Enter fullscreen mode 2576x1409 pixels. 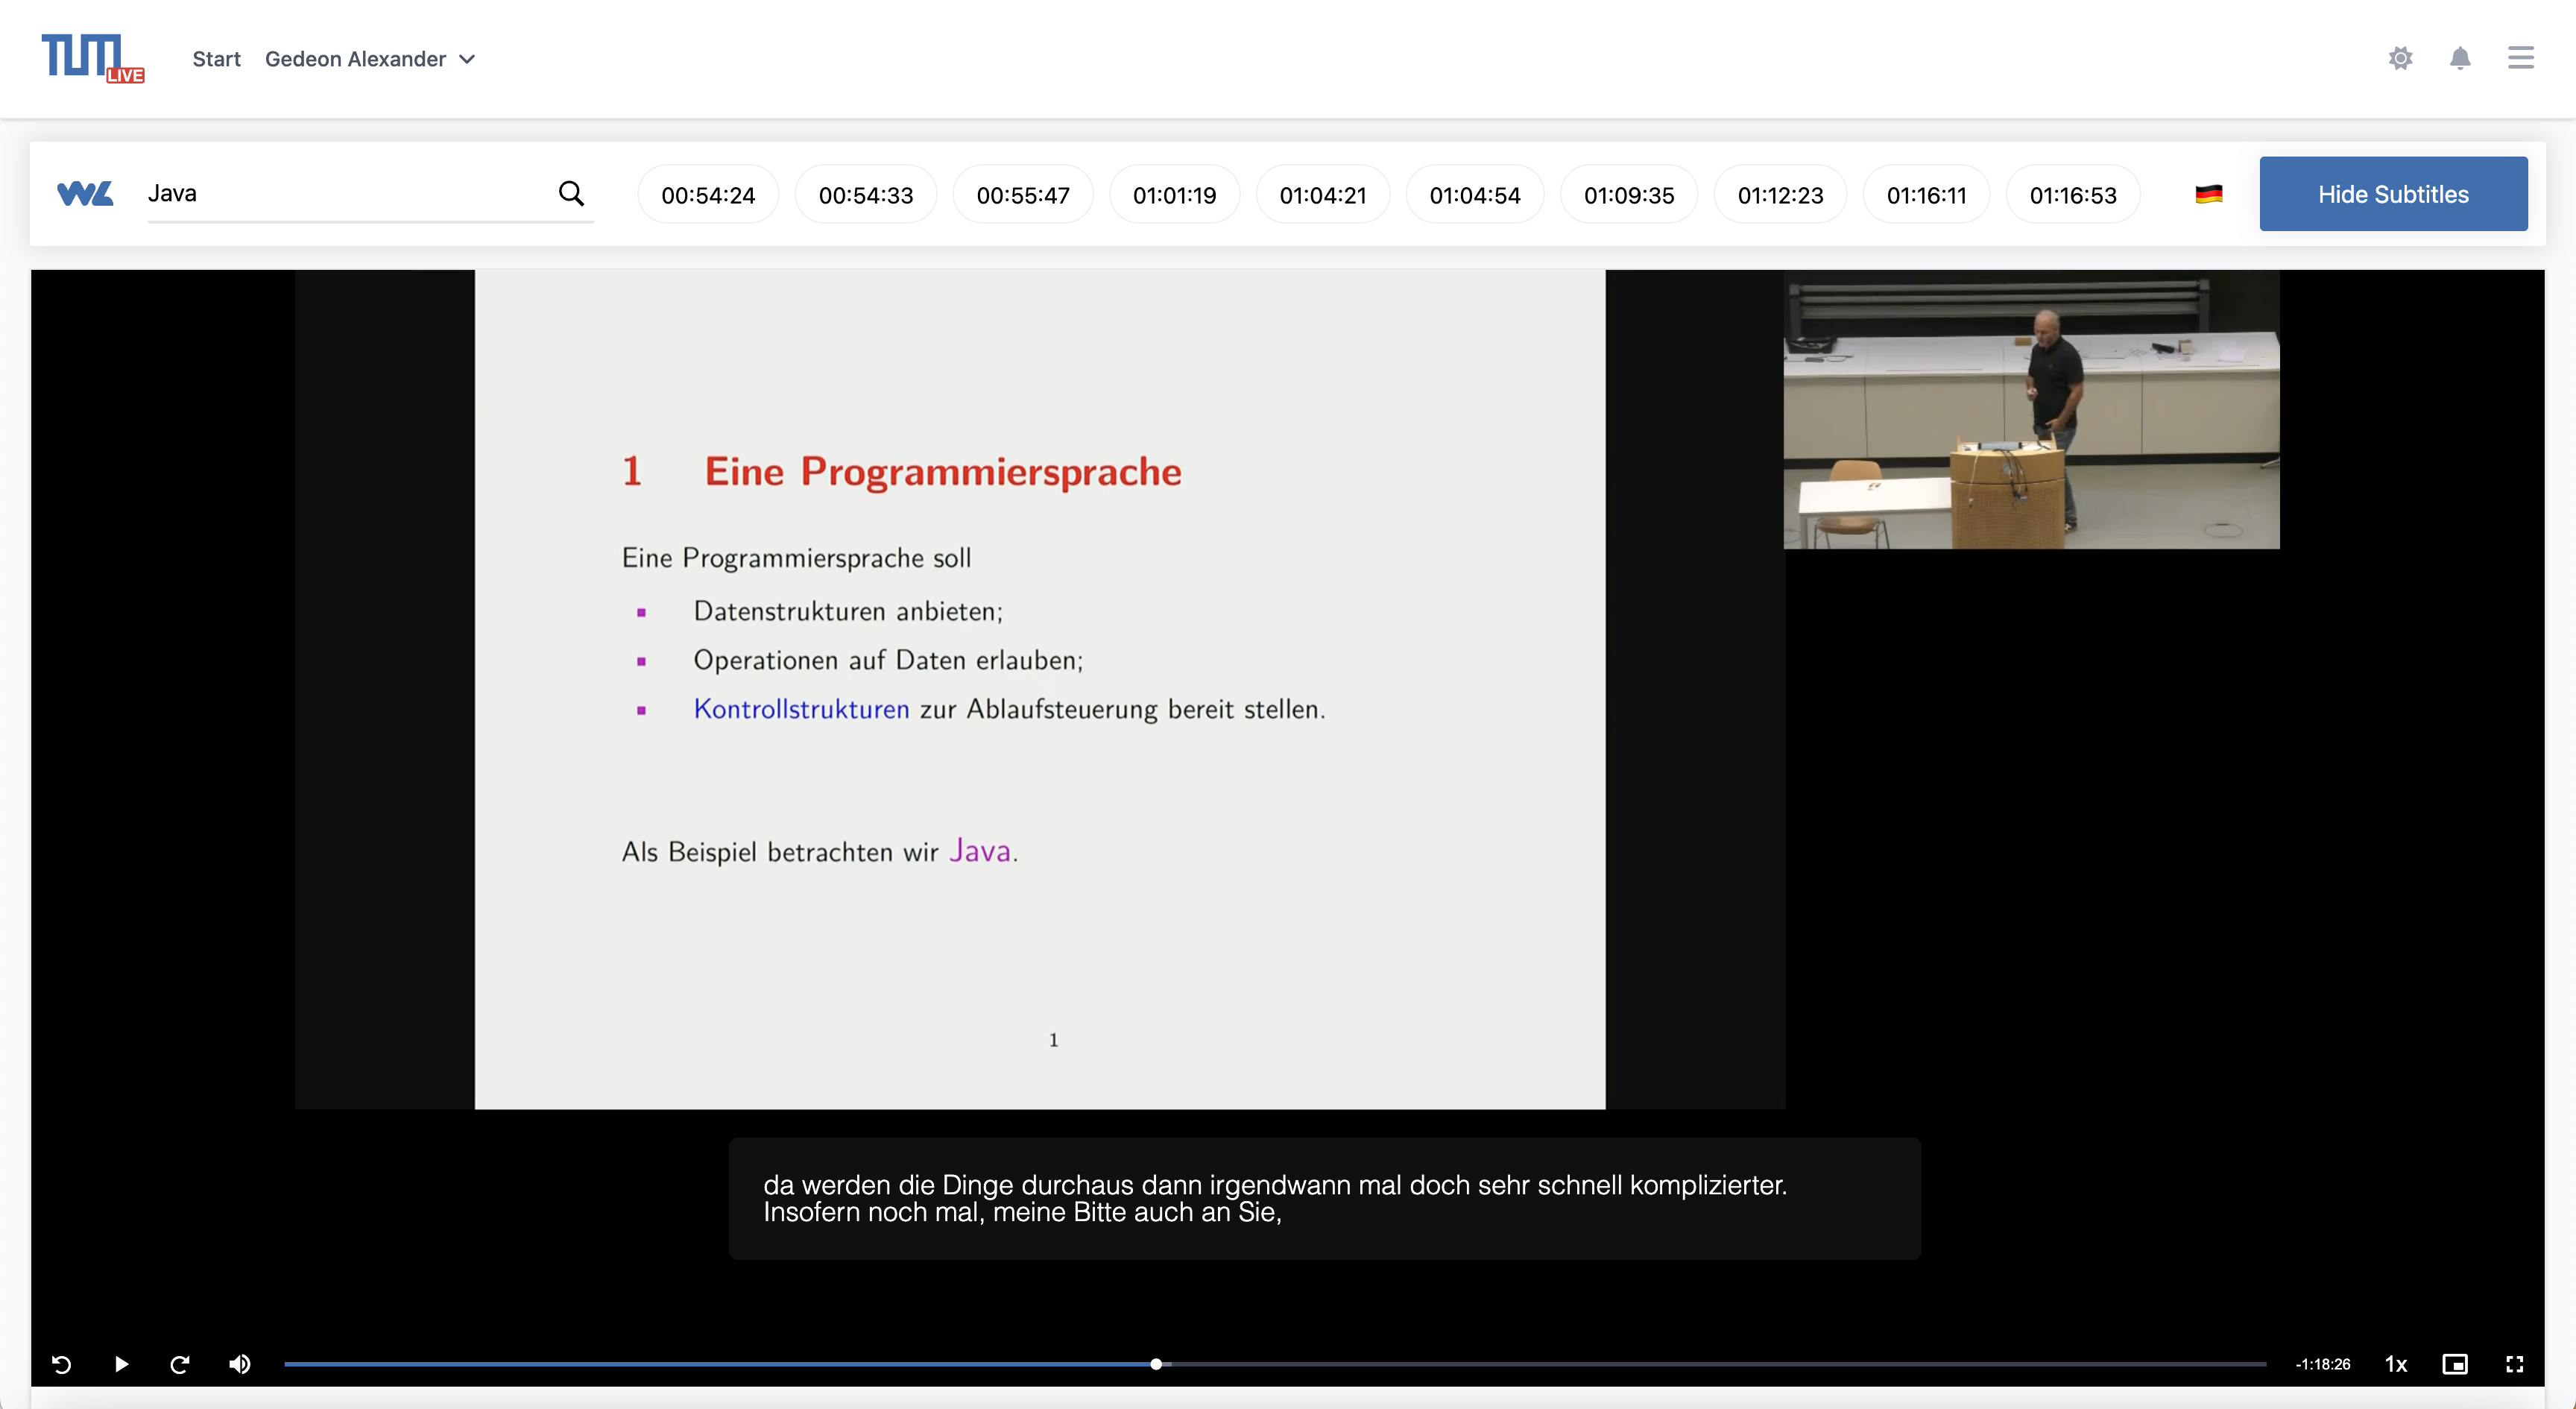tap(2514, 1364)
